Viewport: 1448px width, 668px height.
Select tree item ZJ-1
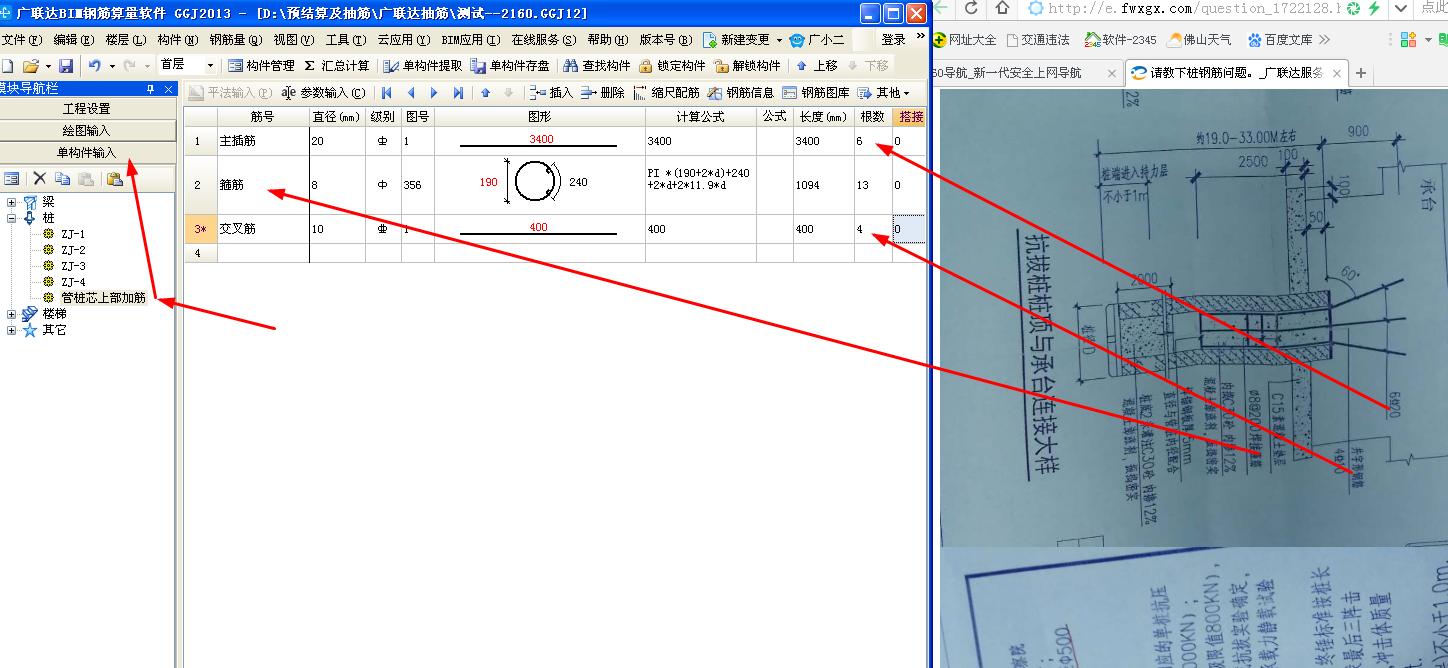(73, 234)
